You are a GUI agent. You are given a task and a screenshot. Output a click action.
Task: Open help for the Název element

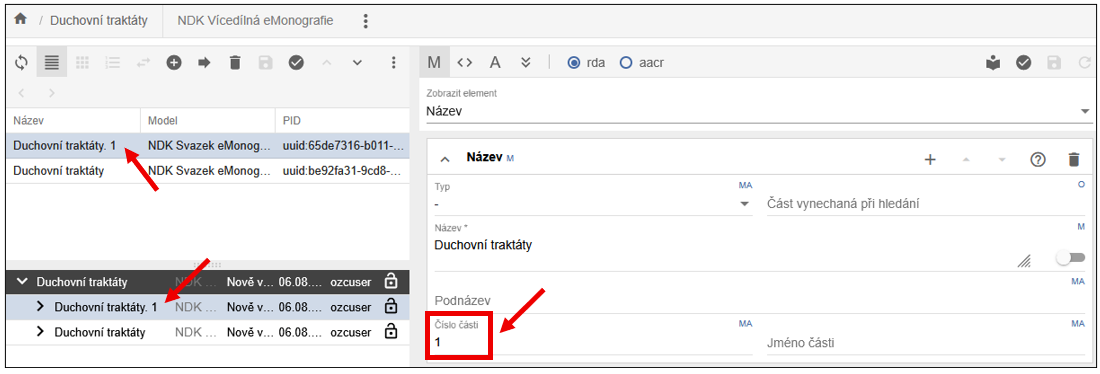coord(1038,159)
